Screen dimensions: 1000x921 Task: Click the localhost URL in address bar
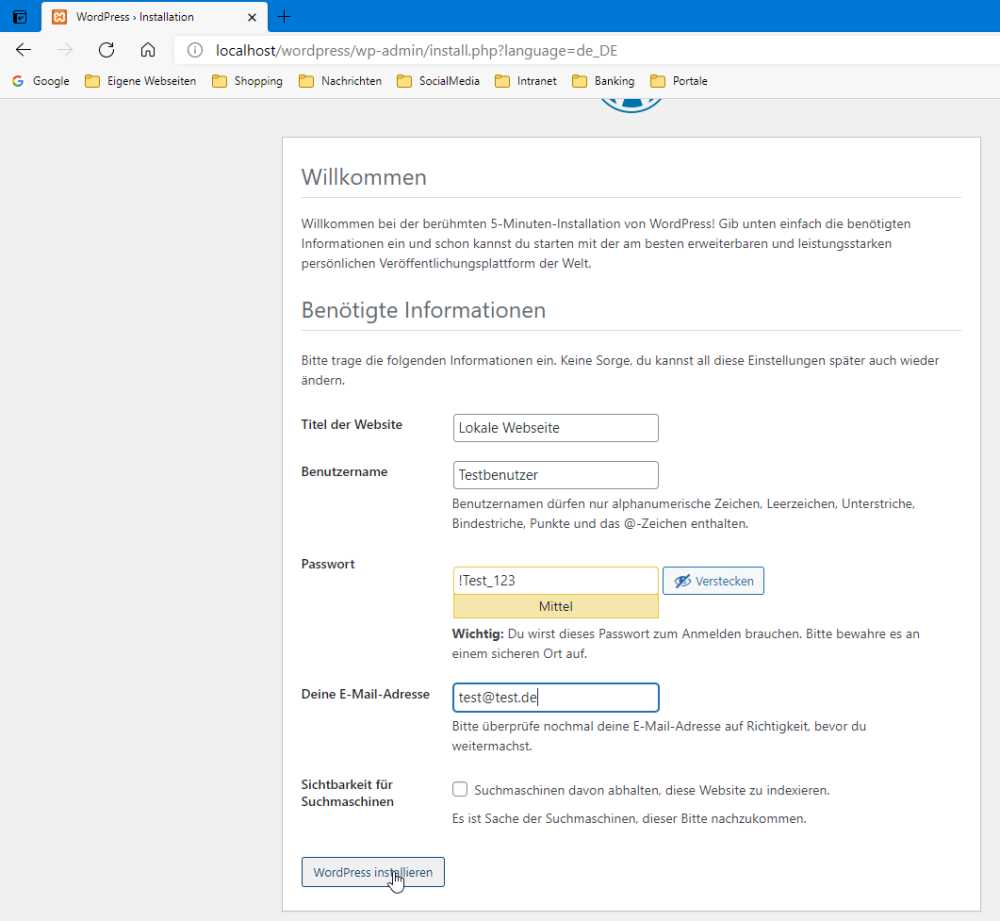(416, 50)
